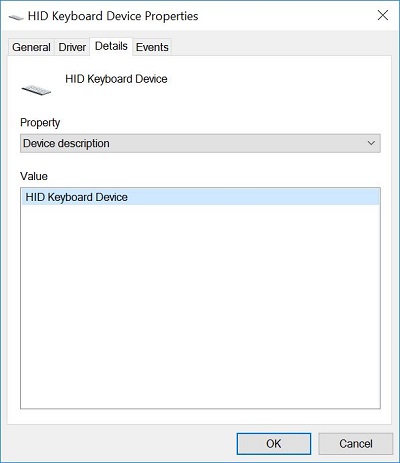Click the small keyboard icon in title bar
Viewport: 400px width, 463px height.
16,16
